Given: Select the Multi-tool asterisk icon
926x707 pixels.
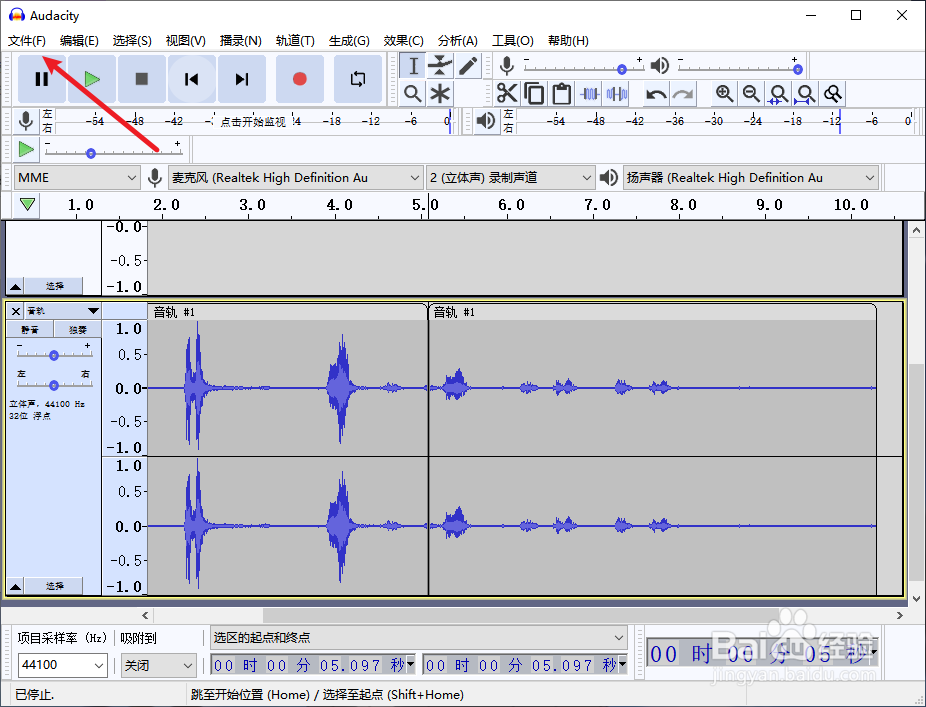Looking at the screenshot, I should point(440,93).
